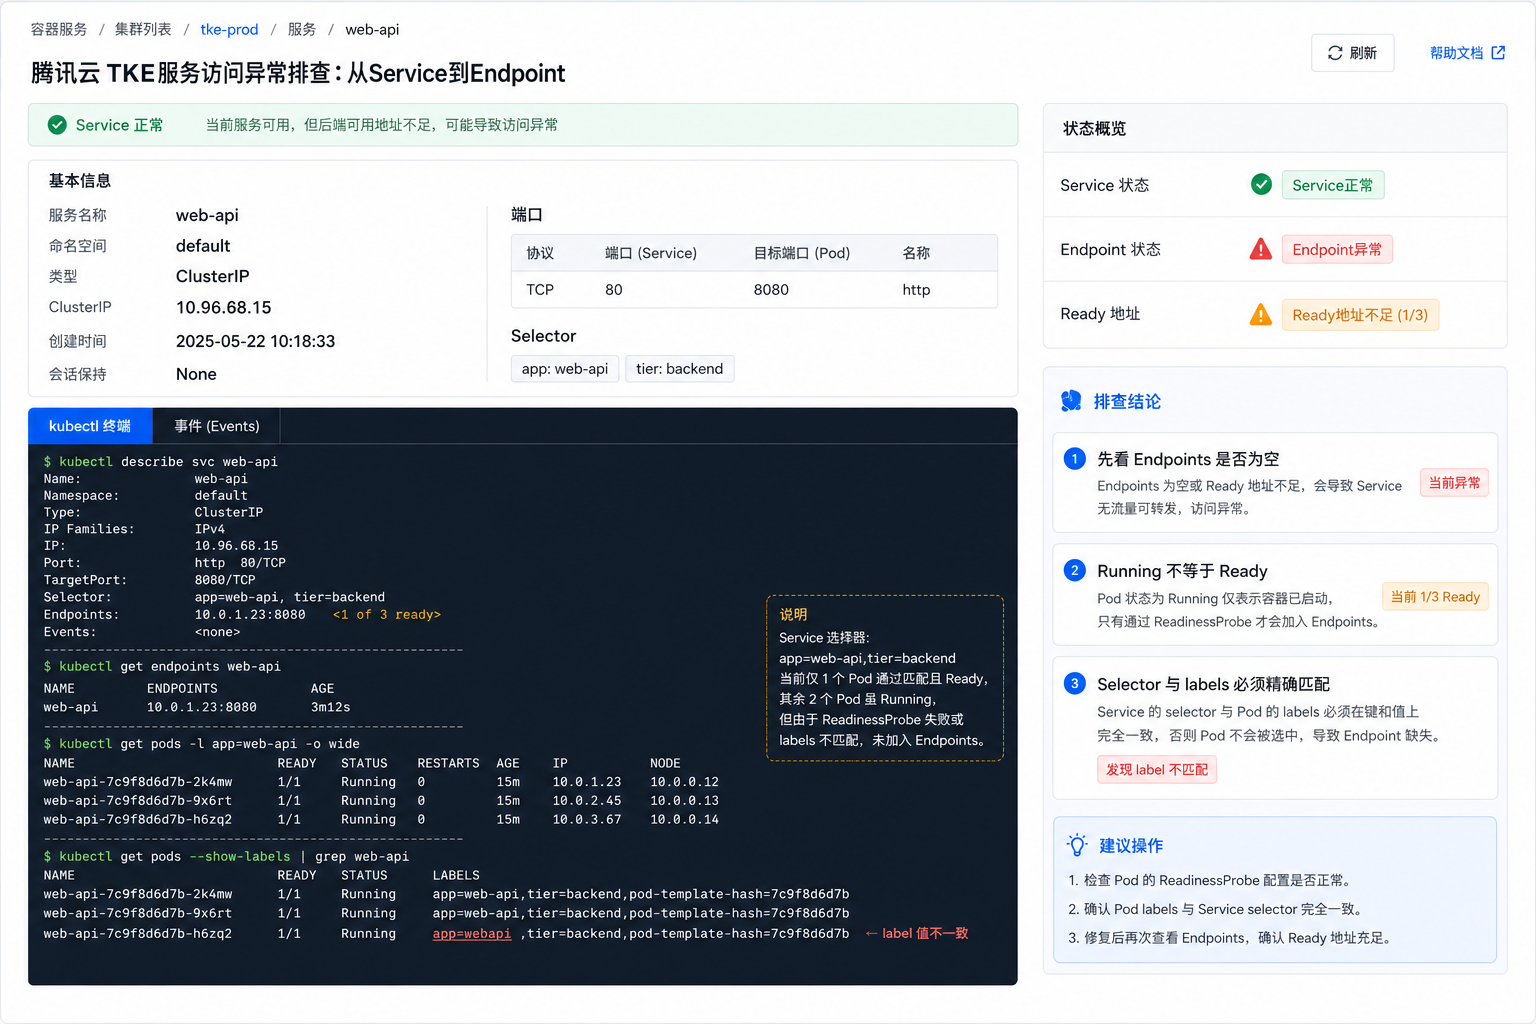The image size is (1536, 1024).
Task: Click the 说明 note box title
Action: 793,615
